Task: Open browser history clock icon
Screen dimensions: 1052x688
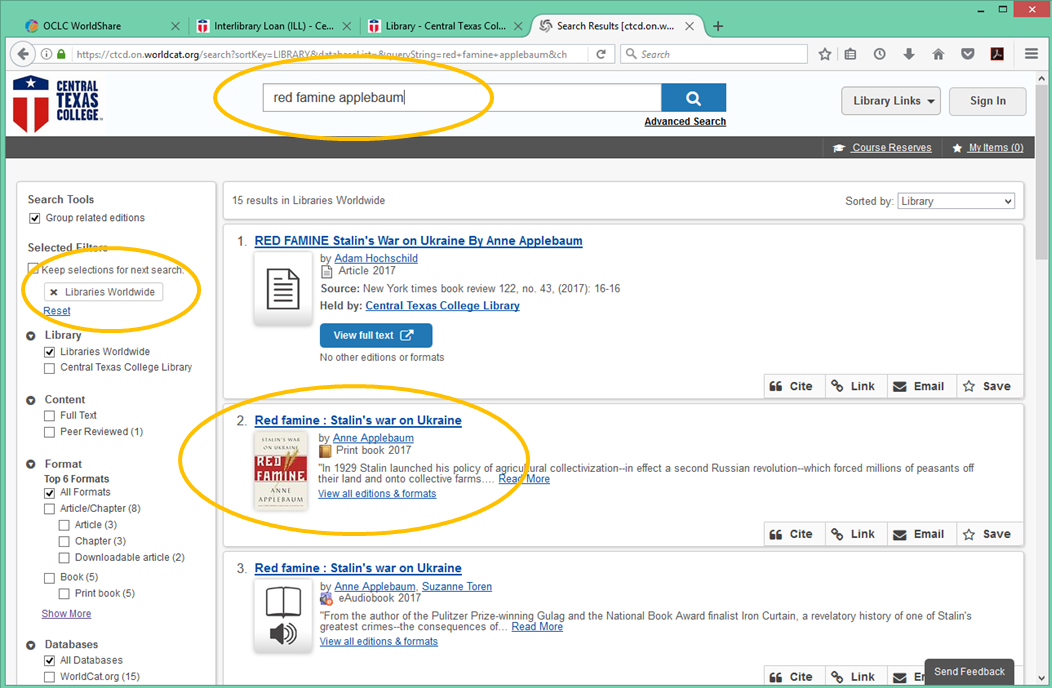Action: click(x=879, y=54)
